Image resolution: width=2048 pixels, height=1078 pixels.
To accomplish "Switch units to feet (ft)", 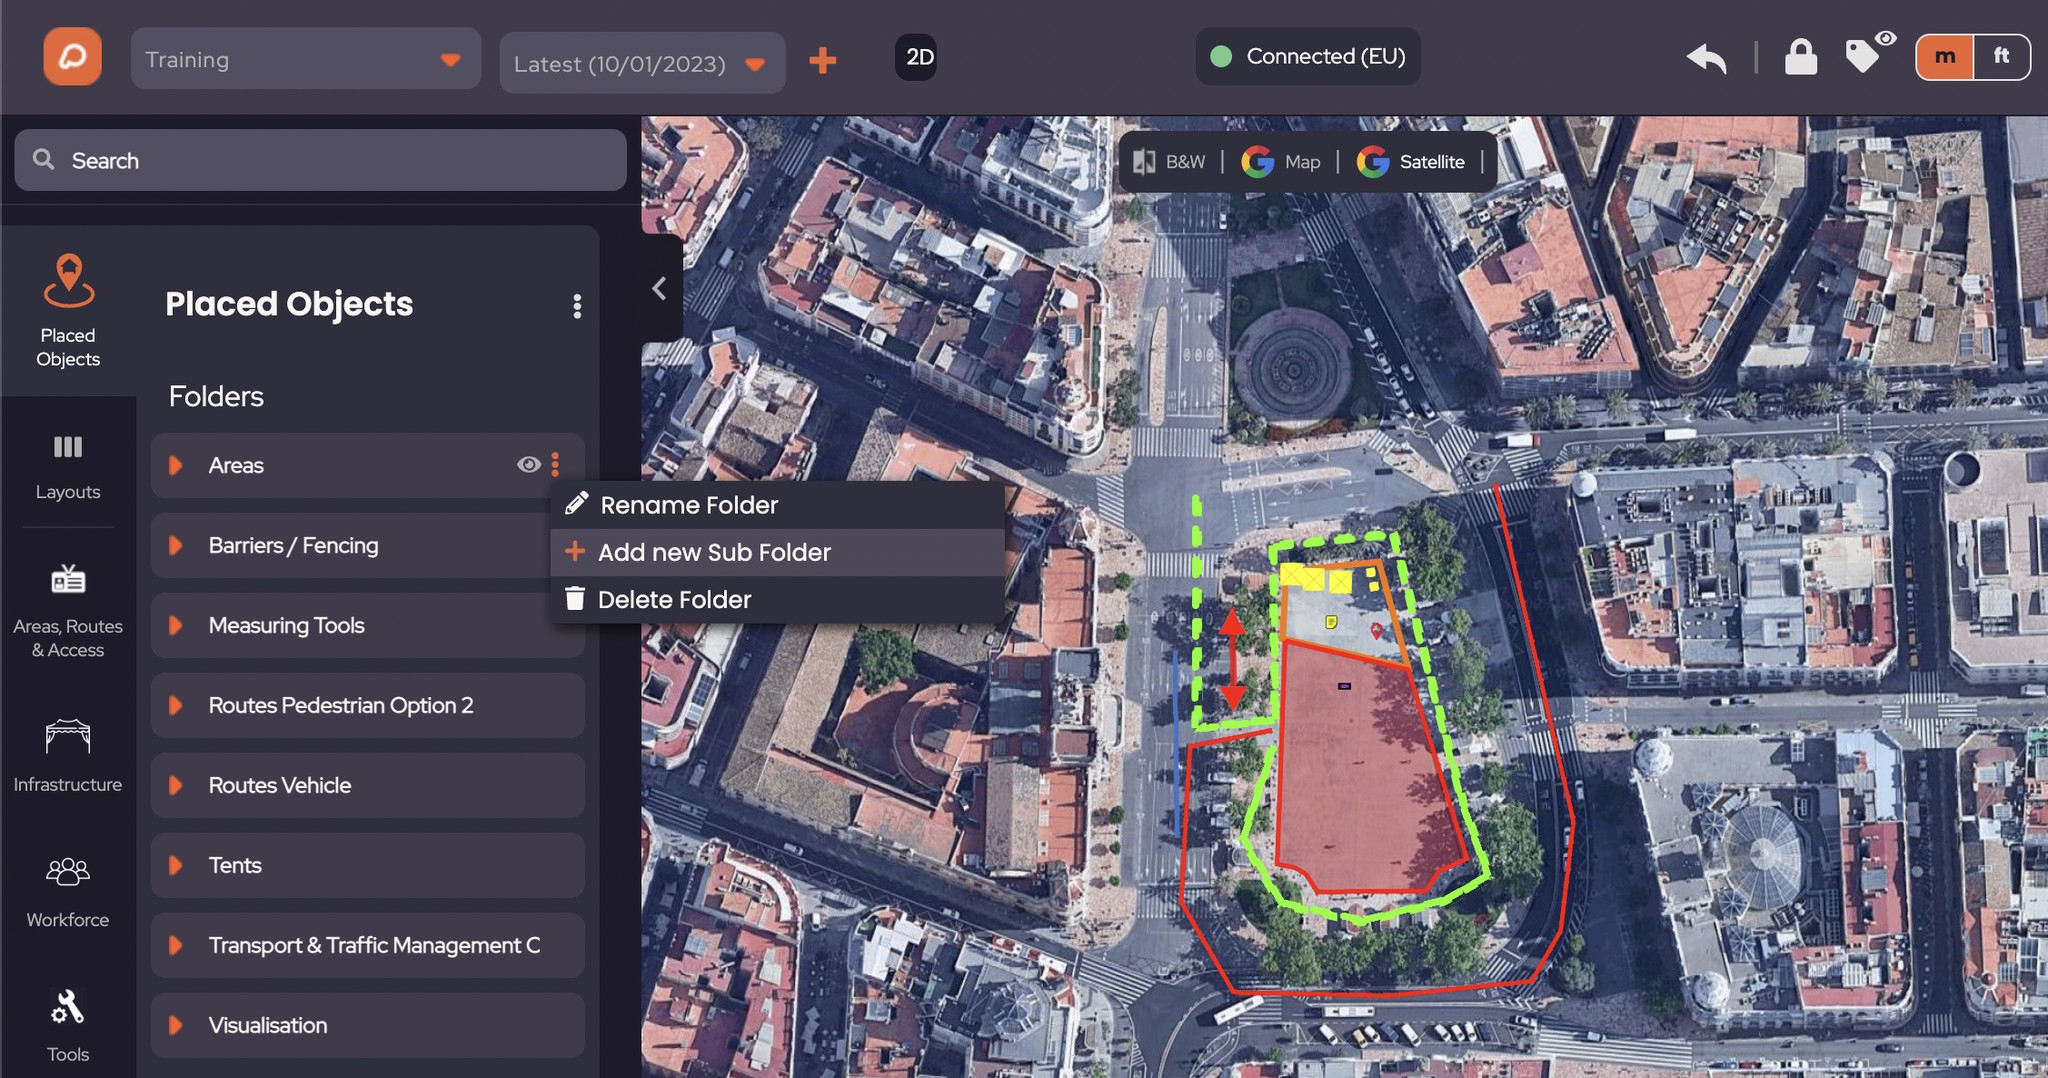I will [x=2001, y=56].
